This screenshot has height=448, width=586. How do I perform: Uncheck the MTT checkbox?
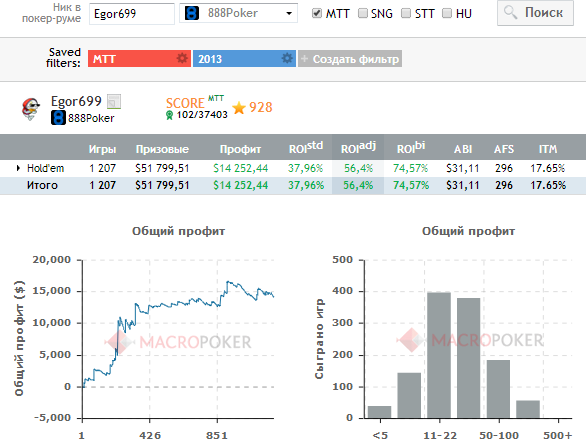point(317,13)
